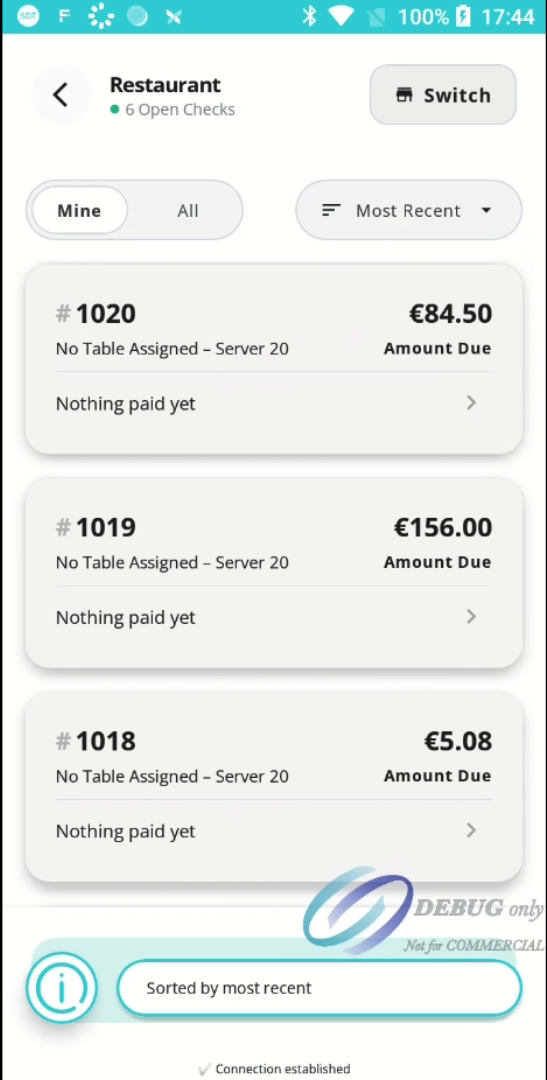Screen dimensions: 547x1080
Task: Select the Mine filter toggle
Action: pyautogui.click(x=79, y=211)
